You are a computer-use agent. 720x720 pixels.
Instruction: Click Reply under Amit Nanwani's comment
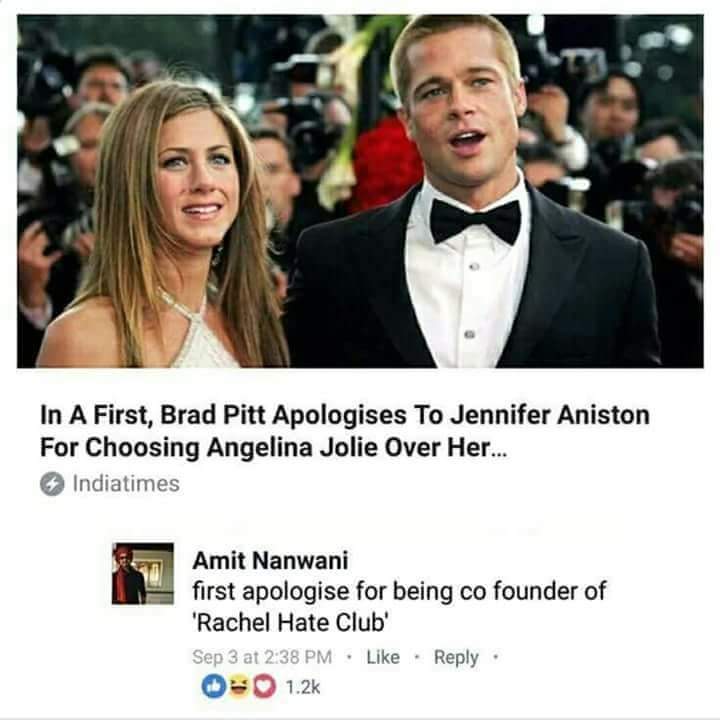(x=456, y=658)
